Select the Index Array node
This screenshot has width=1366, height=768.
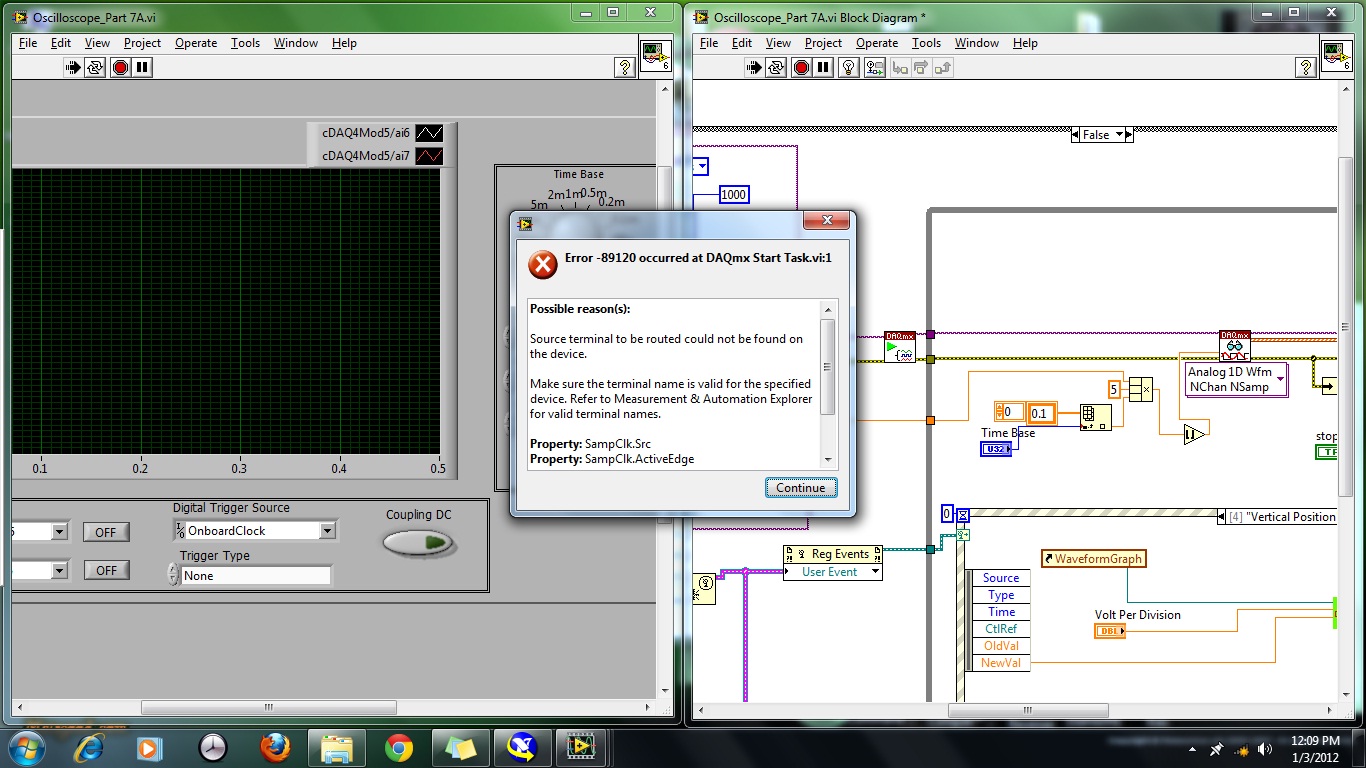pos(1095,417)
